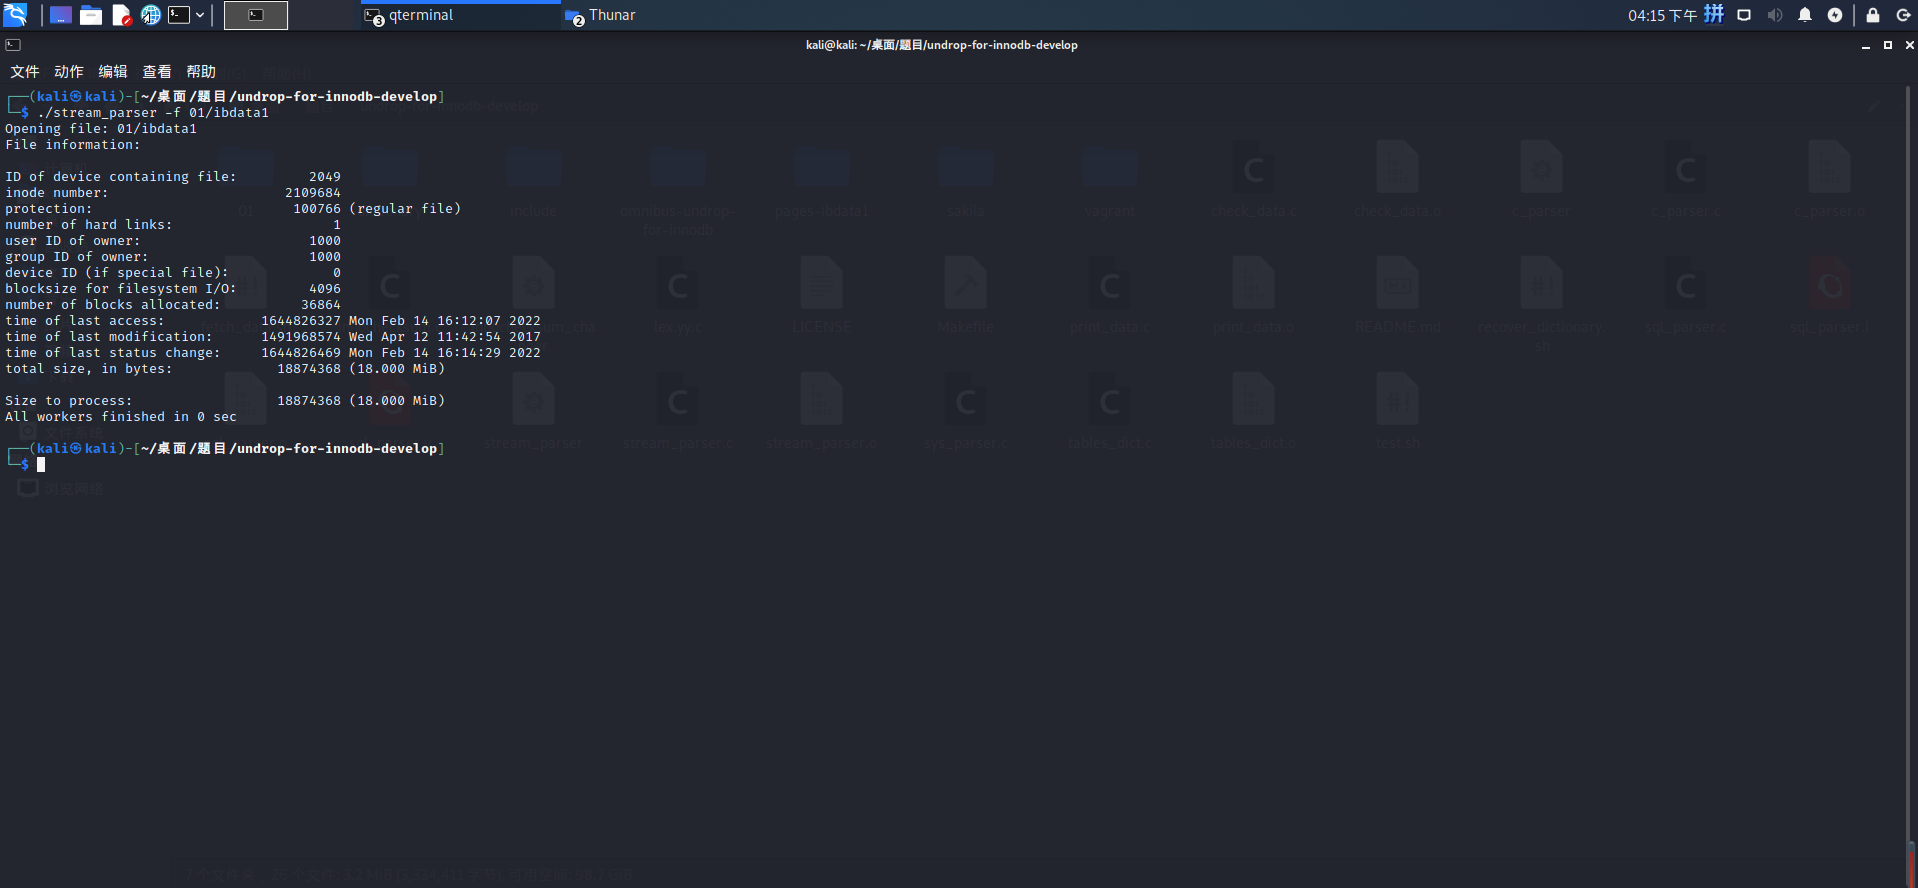Click the terminal cursor at empty prompt
The width and height of the screenshot is (1918, 888).
click(41, 465)
